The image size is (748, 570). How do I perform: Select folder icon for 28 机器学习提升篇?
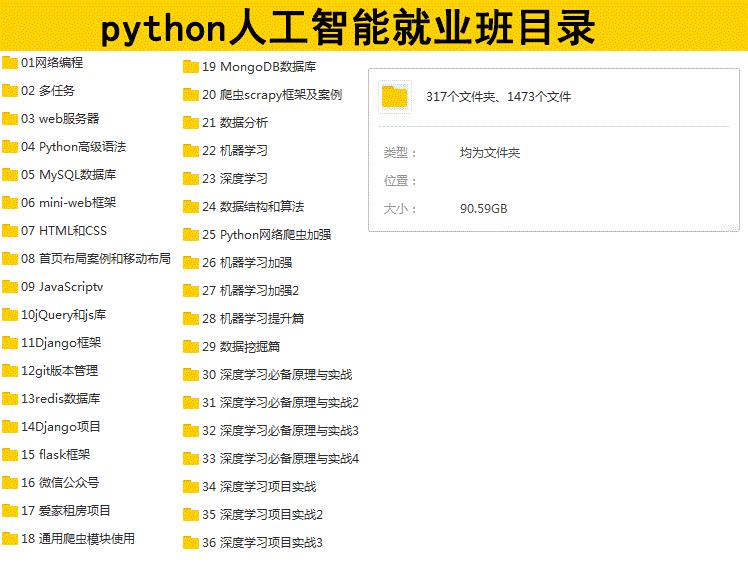point(191,319)
